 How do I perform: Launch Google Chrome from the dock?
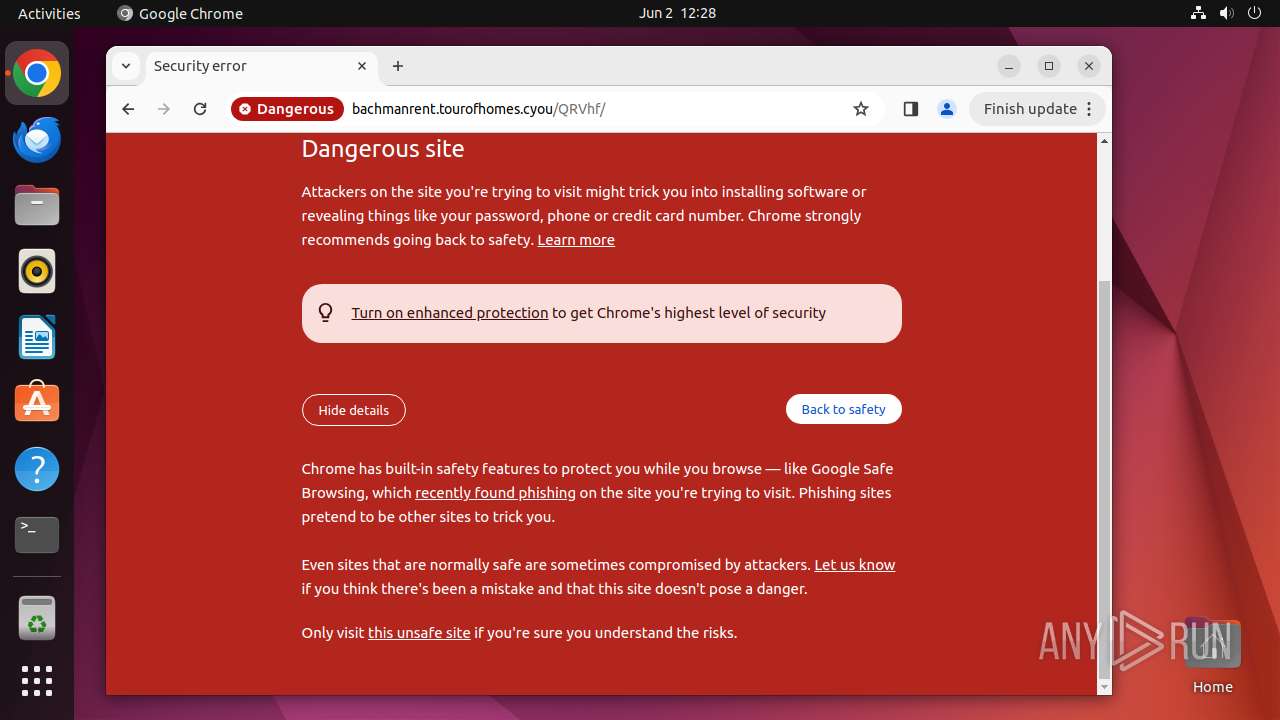click(37, 74)
